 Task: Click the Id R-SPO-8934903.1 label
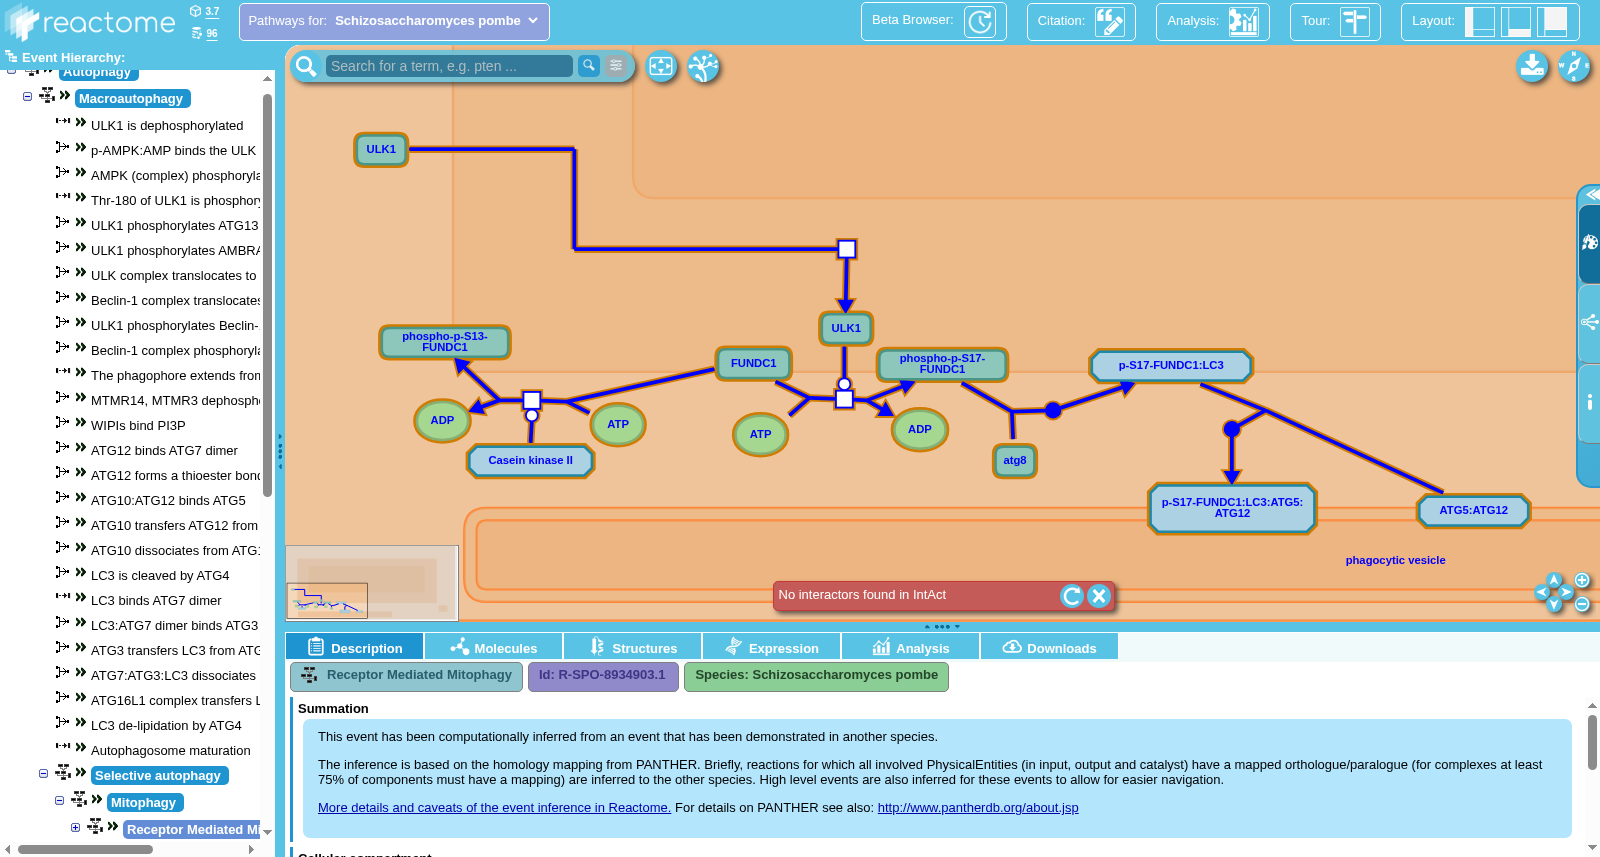click(x=603, y=676)
